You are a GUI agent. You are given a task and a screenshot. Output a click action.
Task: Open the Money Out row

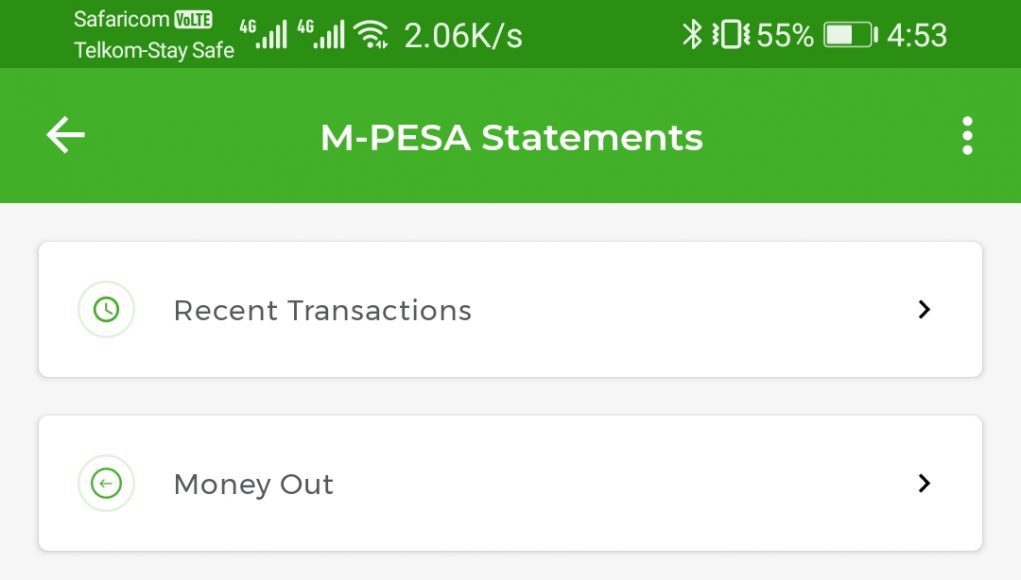[510, 483]
